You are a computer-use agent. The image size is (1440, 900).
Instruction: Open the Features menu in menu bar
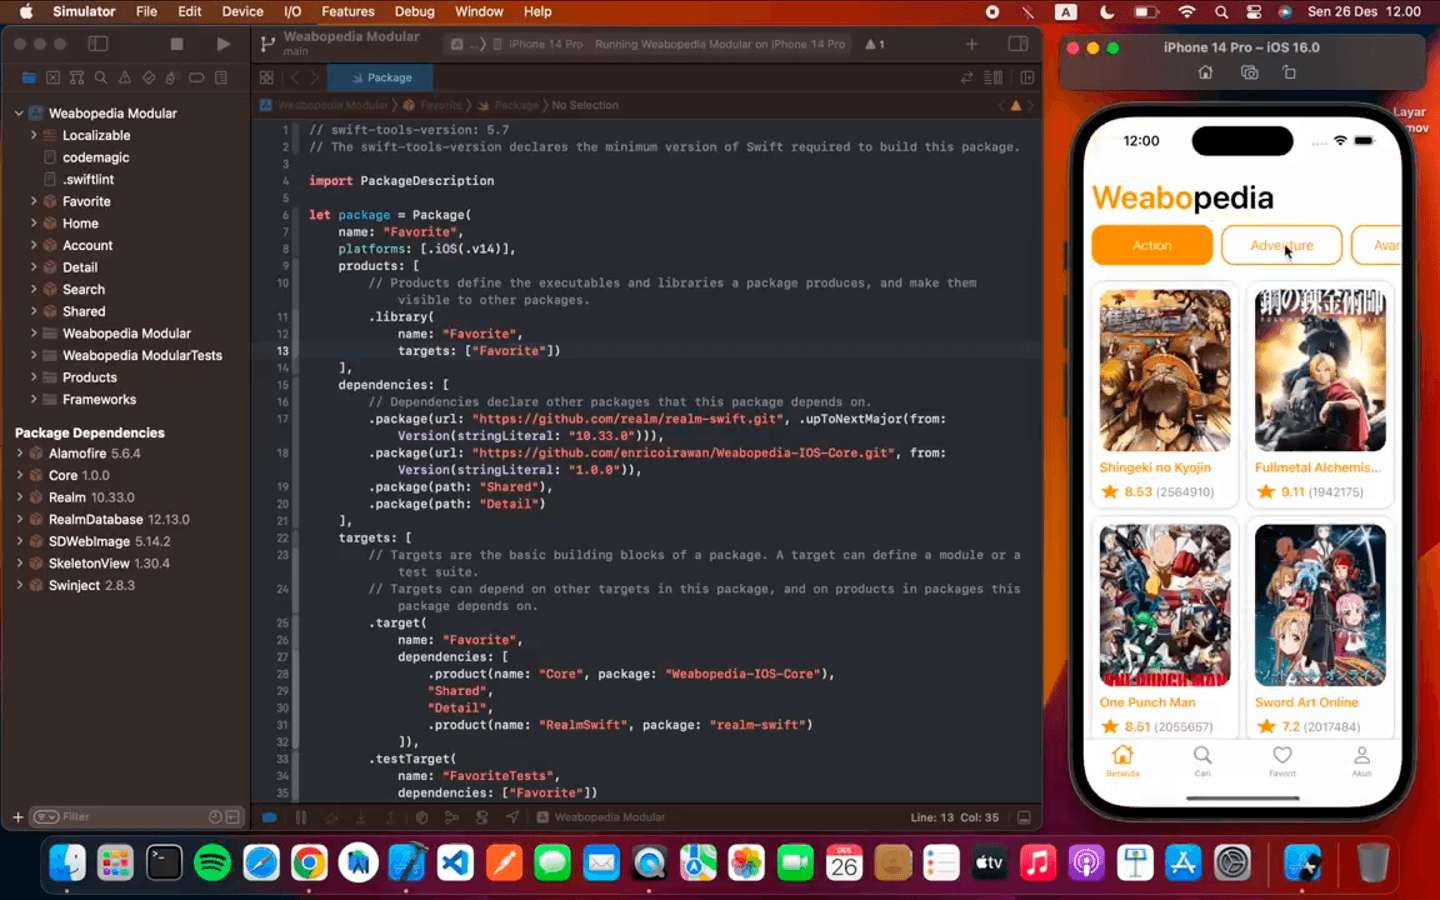[347, 12]
